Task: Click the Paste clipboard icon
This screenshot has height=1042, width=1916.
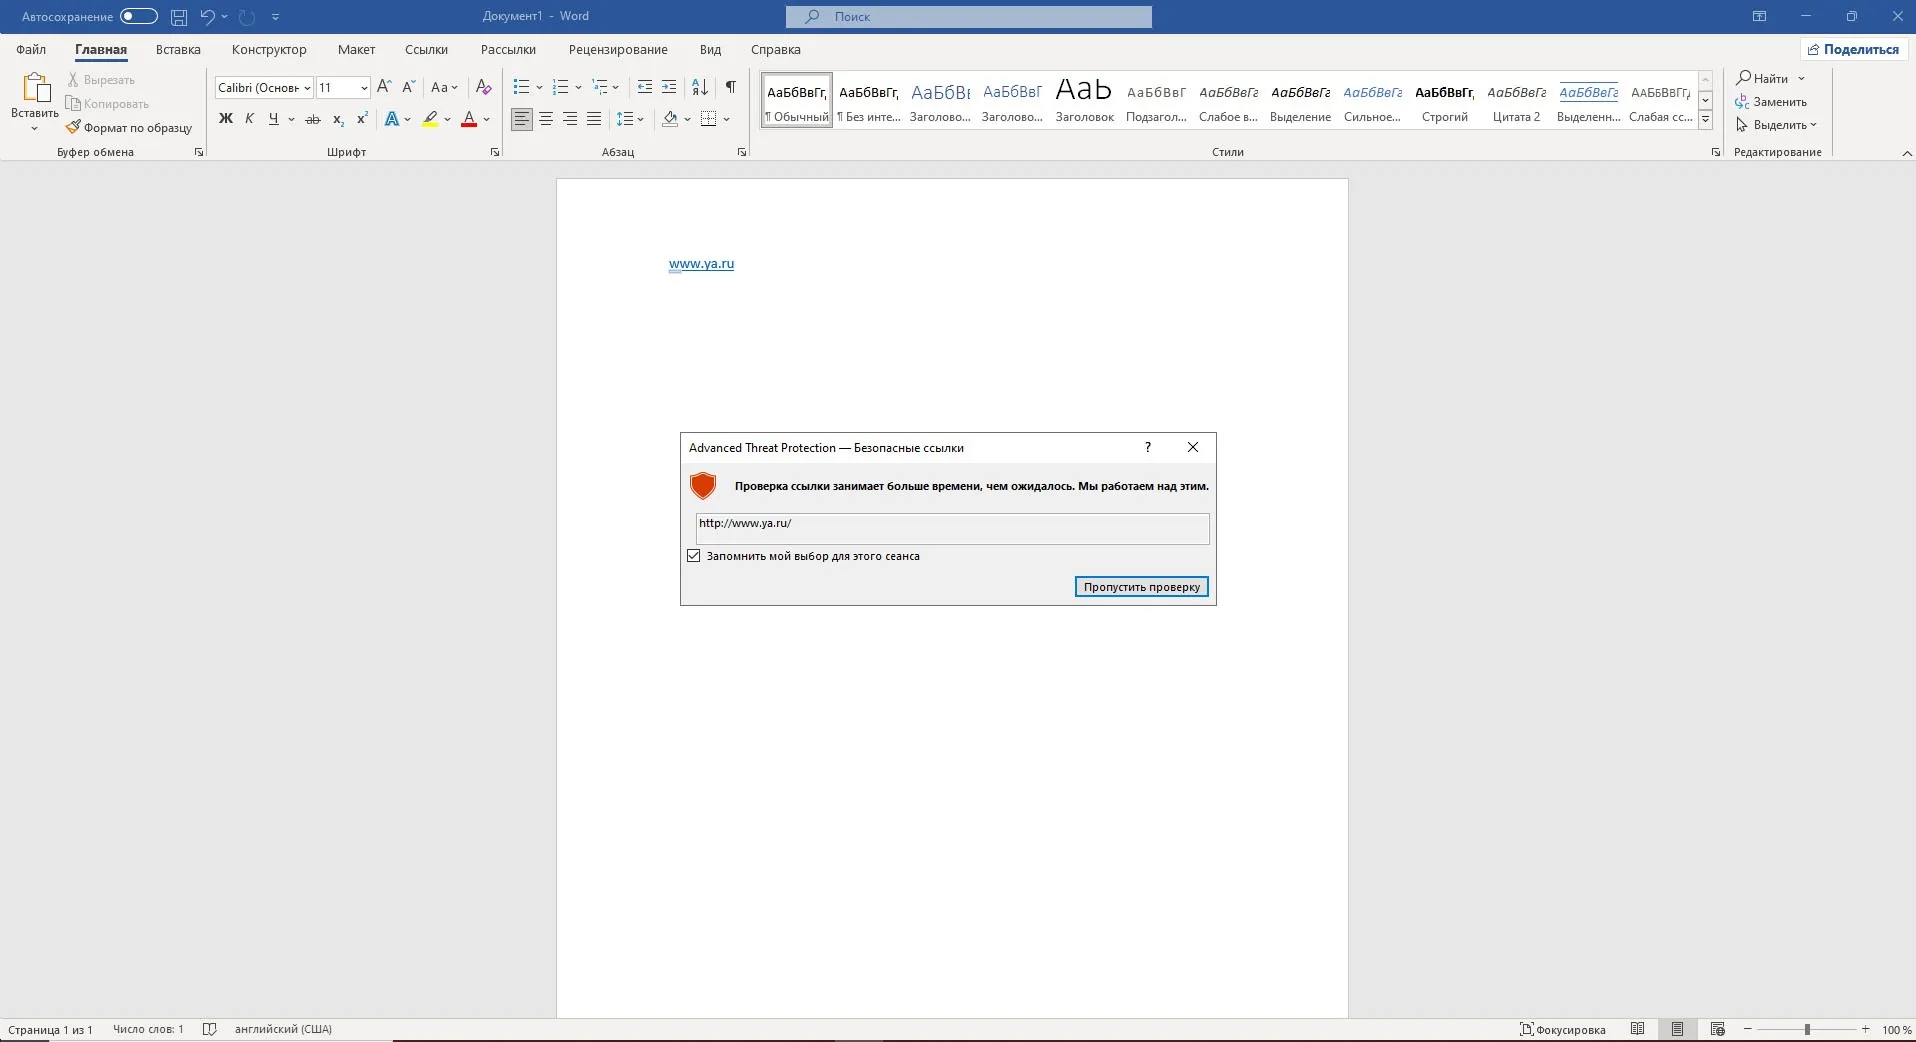Action: point(35,88)
